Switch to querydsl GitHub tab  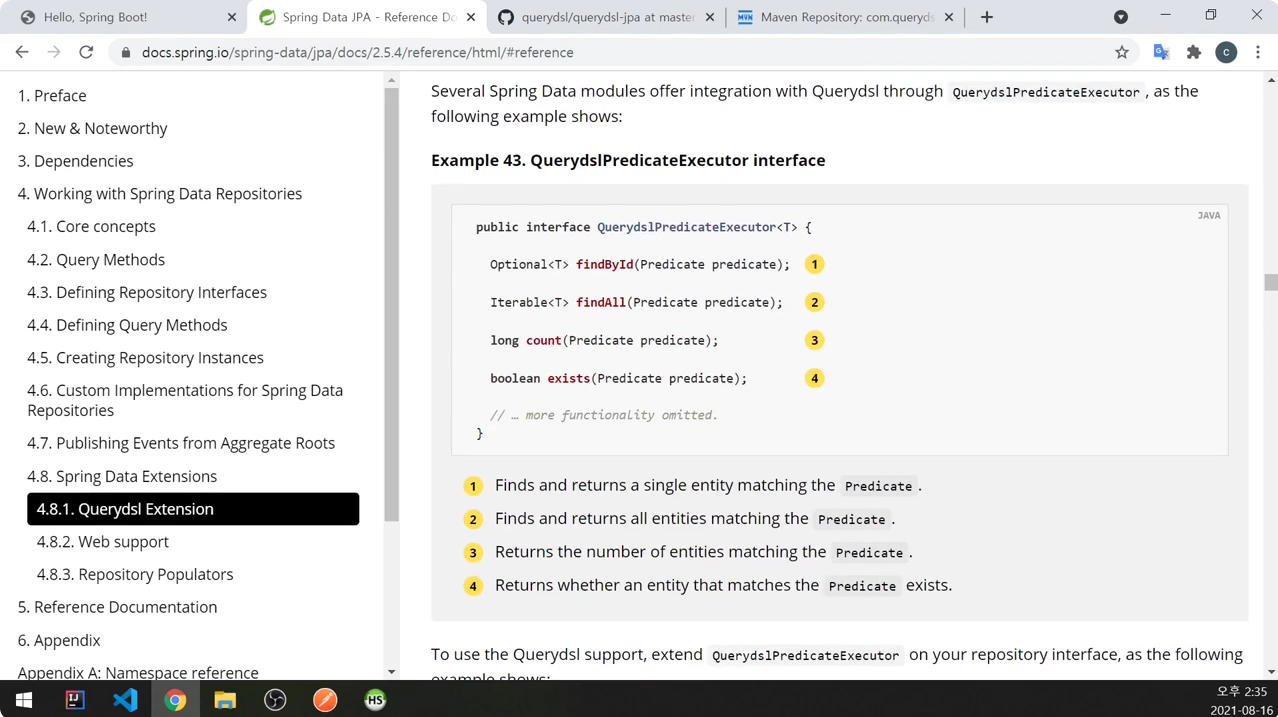tap(607, 17)
